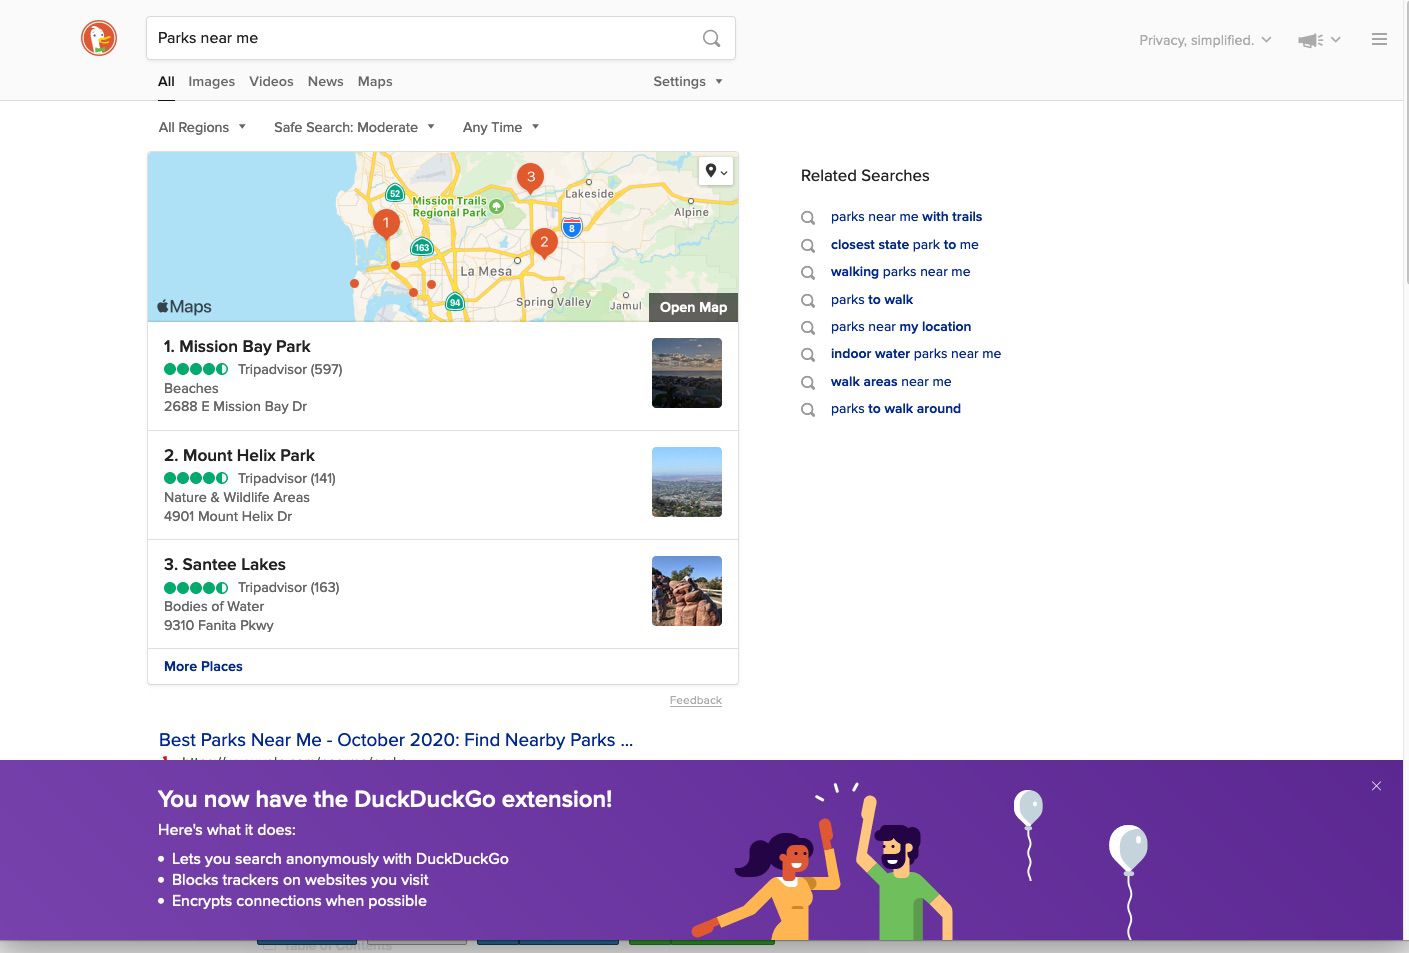The height and width of the screenshot is (953, 1409).
Task: Click Mount Helix Park rating dots
Action: point(196,478)
